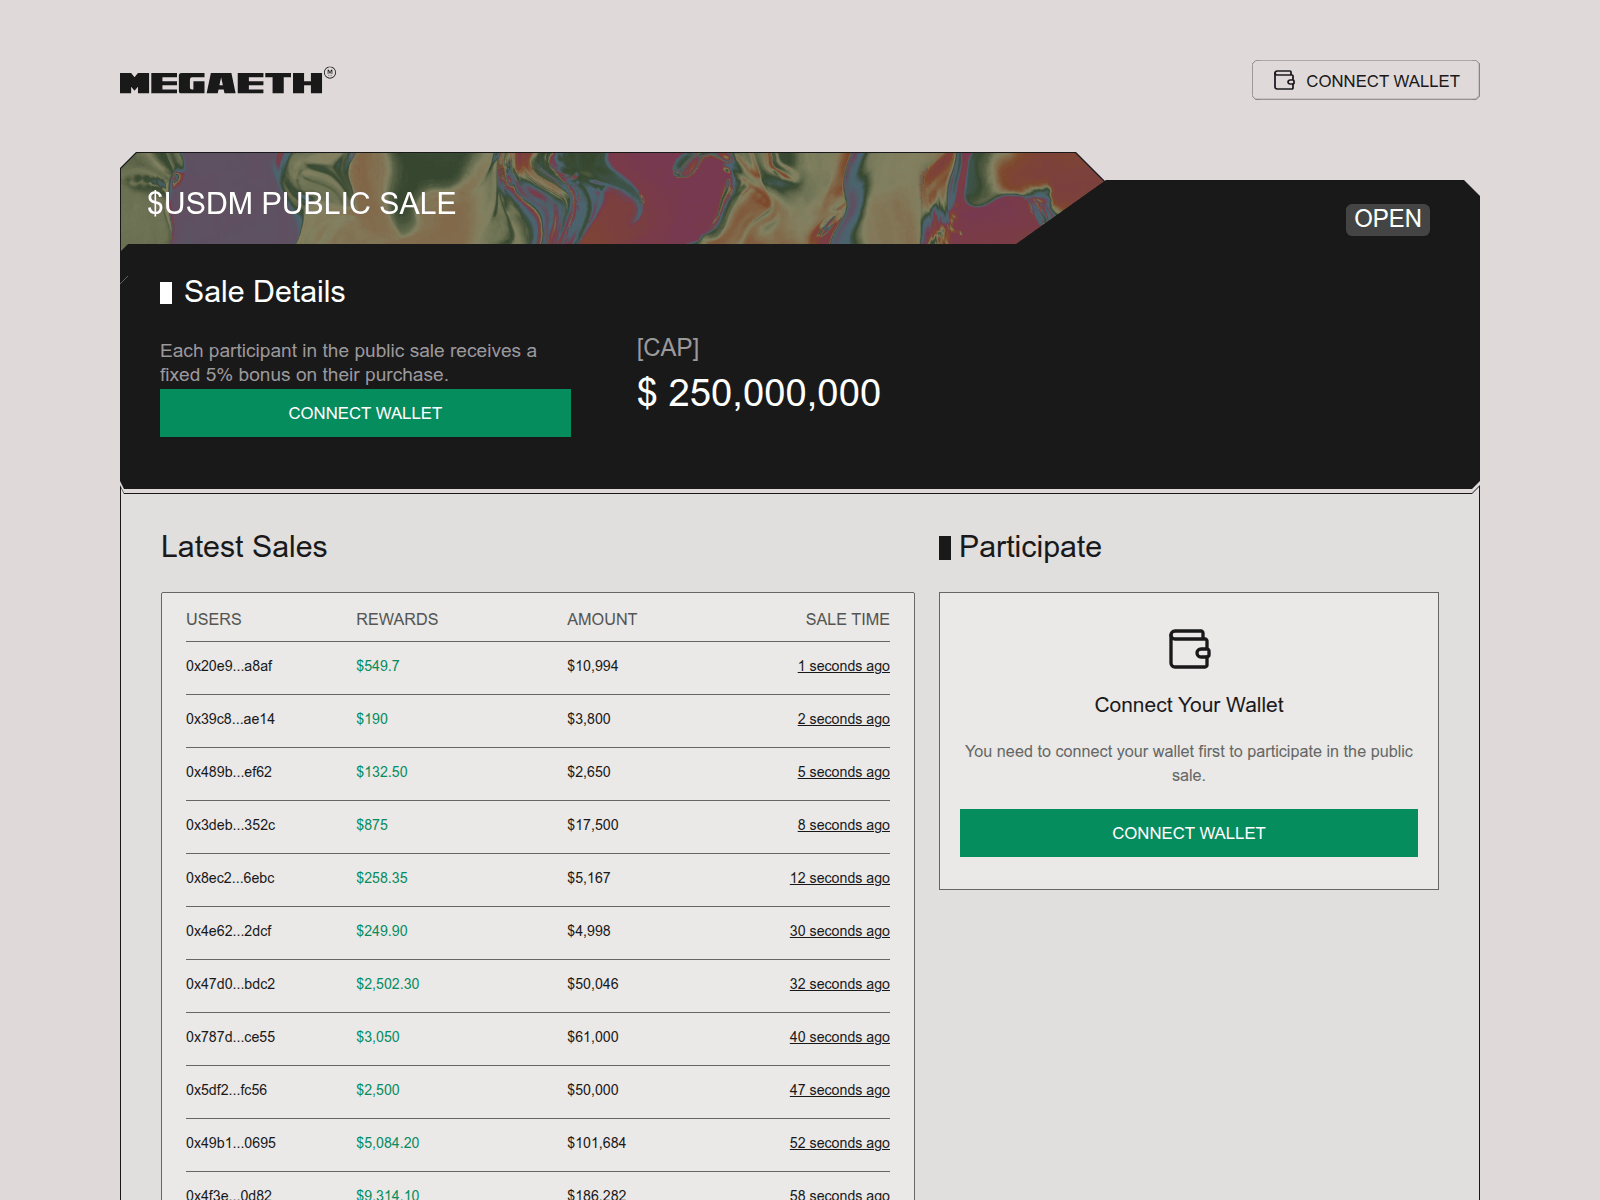The width and height of the screenshot is (1600, 1200).
Task: Click the OPEN status badge
Action: 1388,219
